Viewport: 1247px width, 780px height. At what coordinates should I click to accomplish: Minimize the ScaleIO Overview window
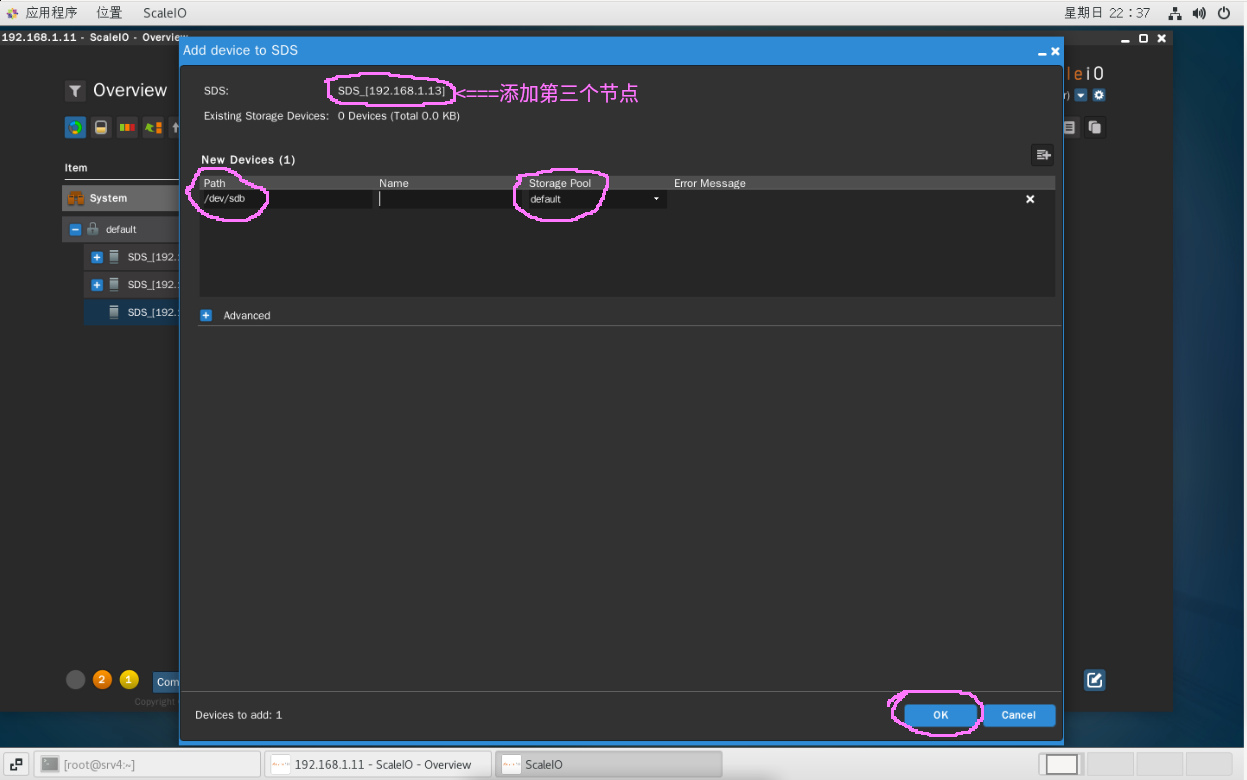(x=1127, y=38)
